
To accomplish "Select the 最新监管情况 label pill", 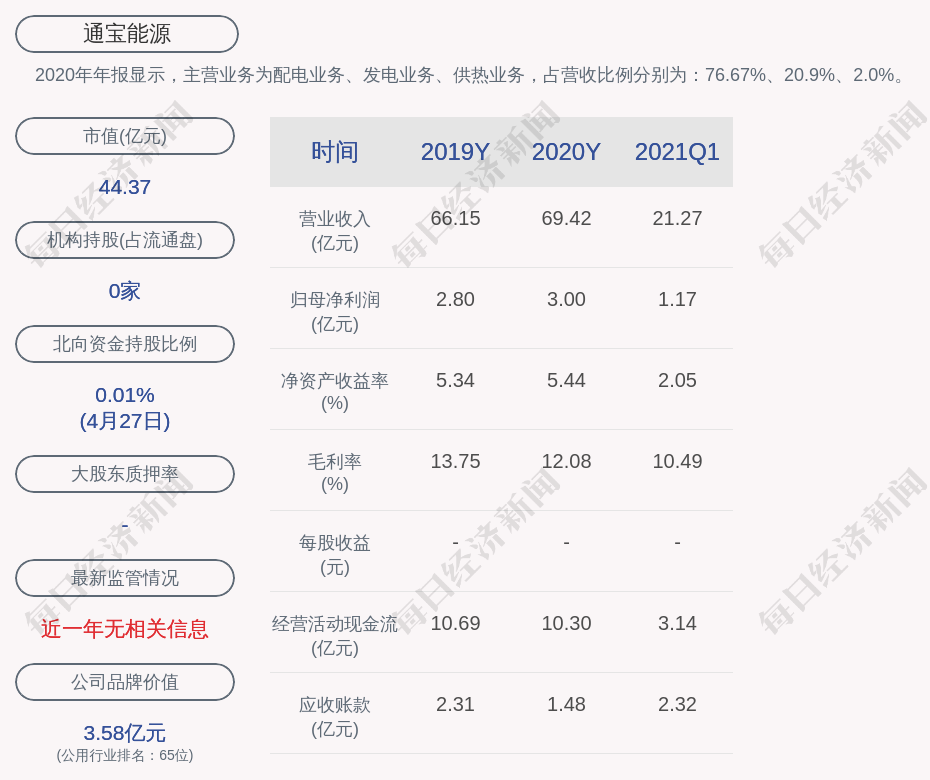I will tap(125, 578).
